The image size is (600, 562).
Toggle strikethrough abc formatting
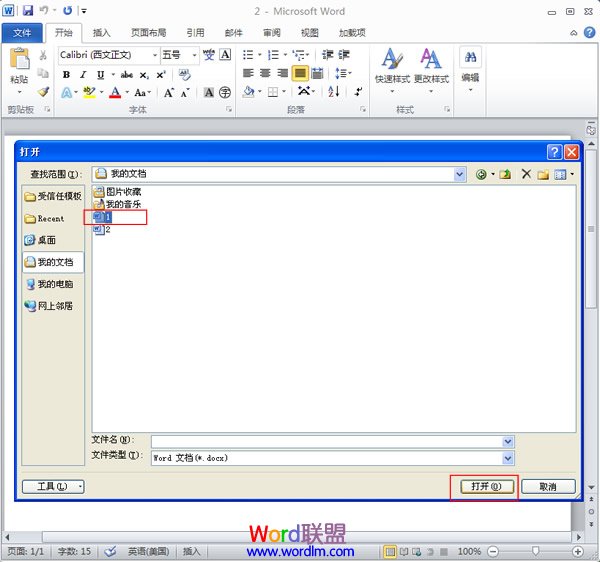pyautogui.click(x=127, y=75)
